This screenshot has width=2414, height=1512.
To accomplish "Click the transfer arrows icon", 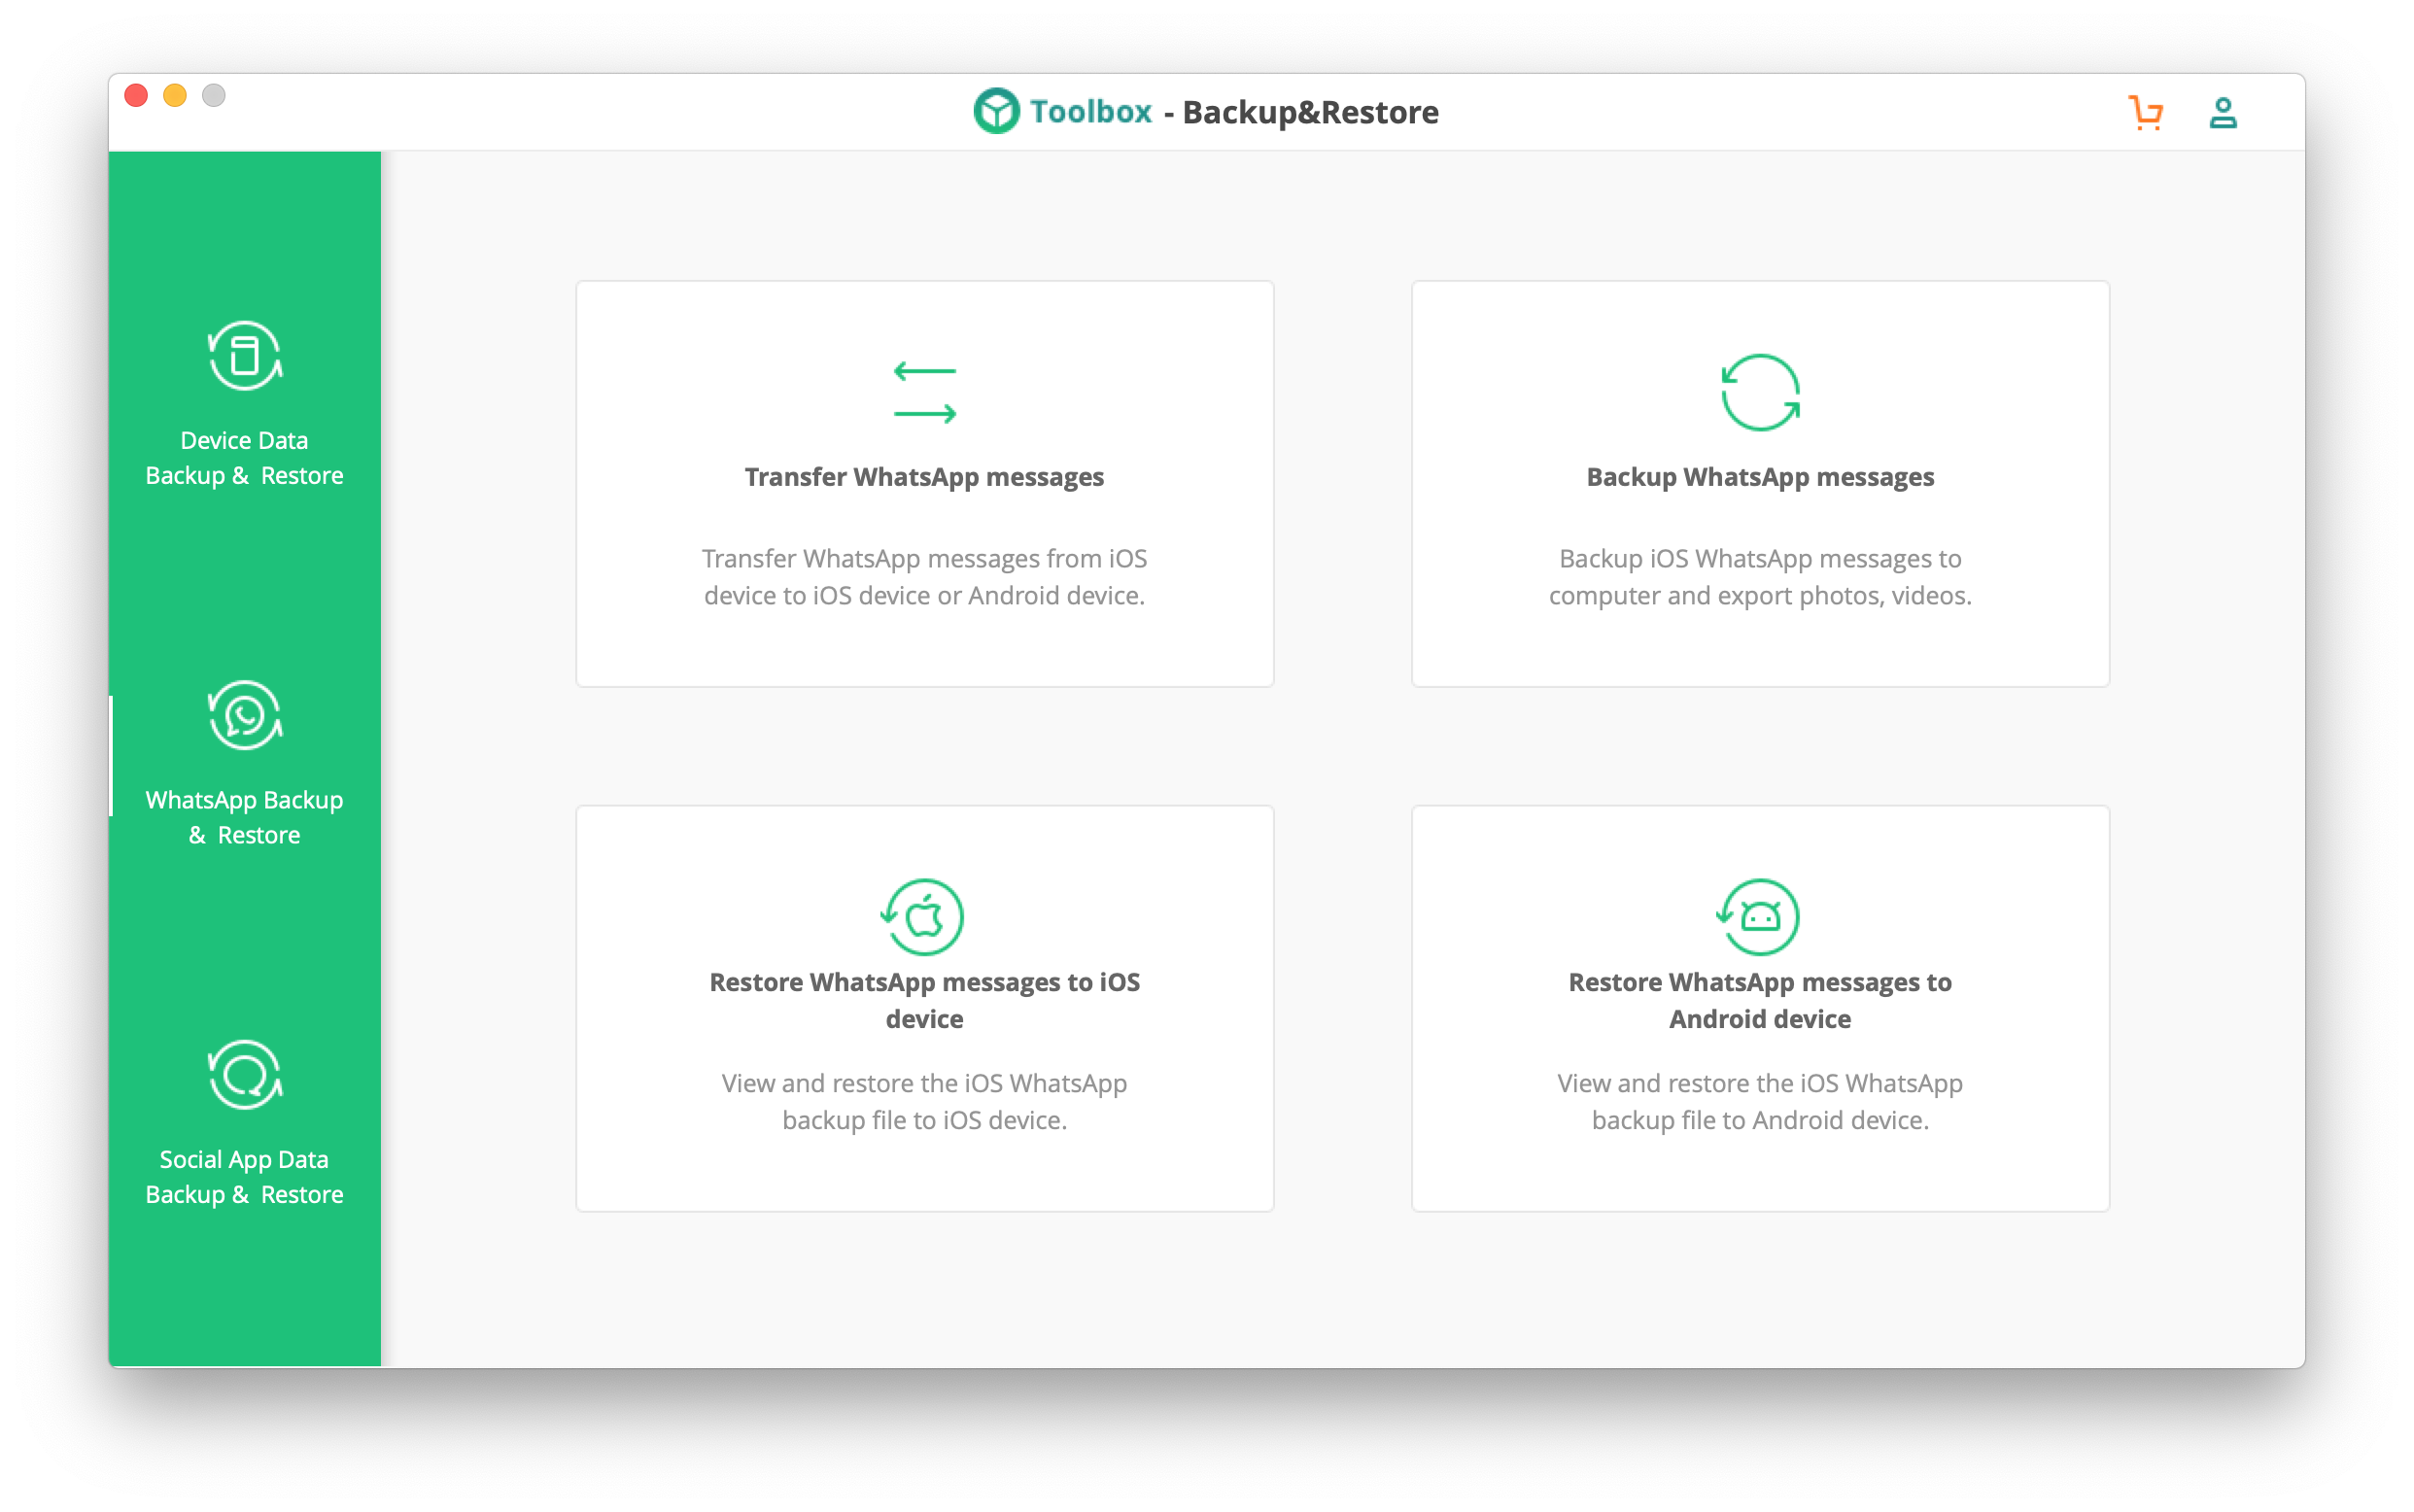I will [x=924, y=392].
